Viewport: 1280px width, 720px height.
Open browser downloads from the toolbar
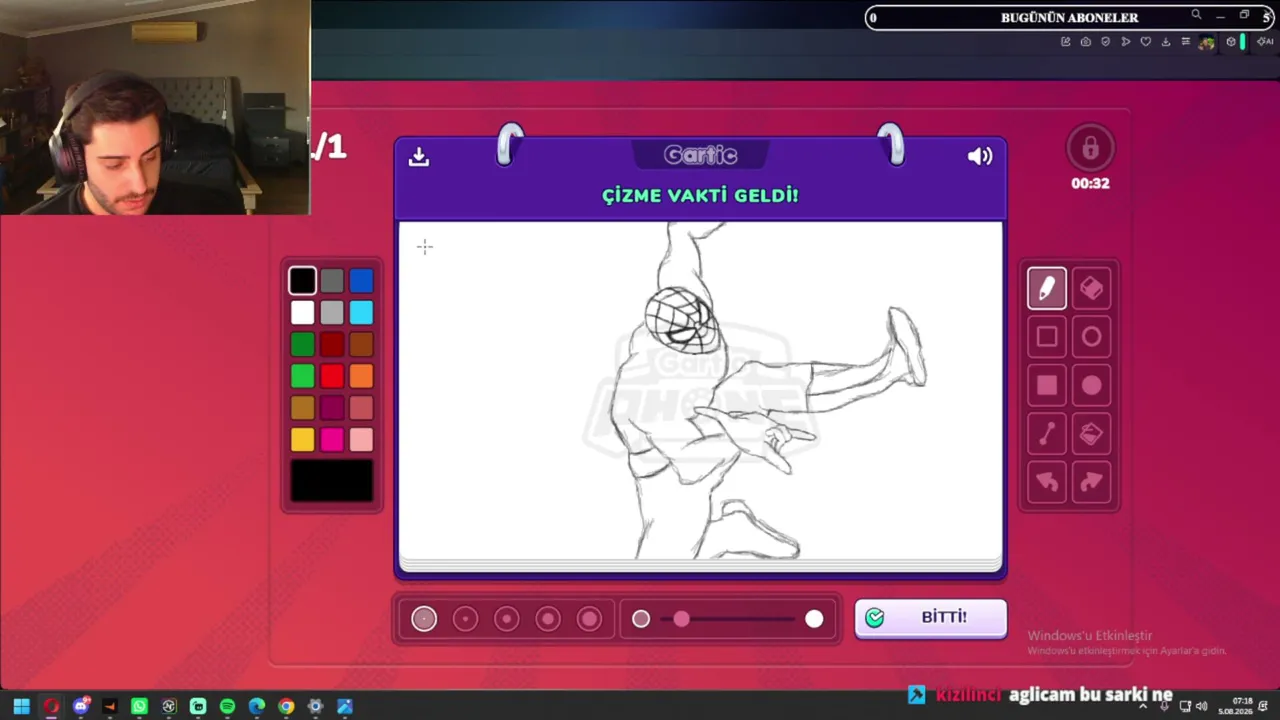[1165, 42]
